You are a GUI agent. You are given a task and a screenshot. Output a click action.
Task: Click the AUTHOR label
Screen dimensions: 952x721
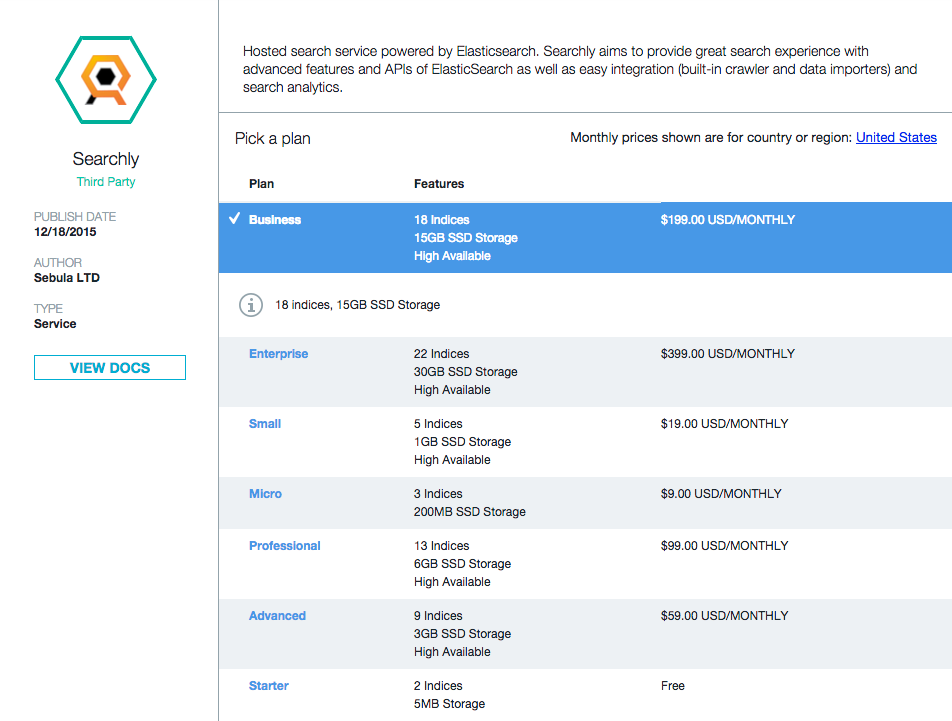[58, 263]
